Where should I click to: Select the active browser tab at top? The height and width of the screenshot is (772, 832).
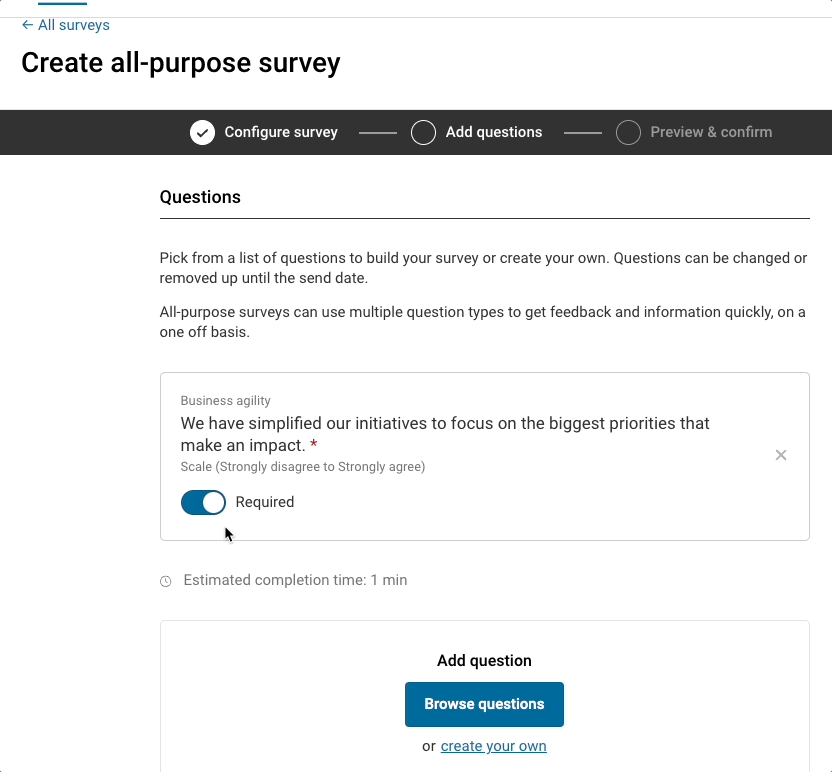pyautogui.click(x=64, y=5)
